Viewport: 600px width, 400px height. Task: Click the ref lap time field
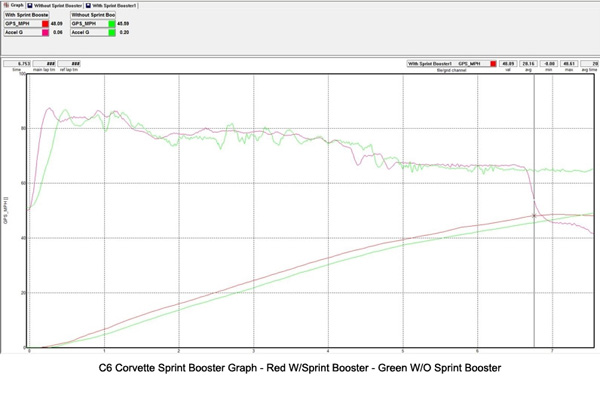[69, 63]
